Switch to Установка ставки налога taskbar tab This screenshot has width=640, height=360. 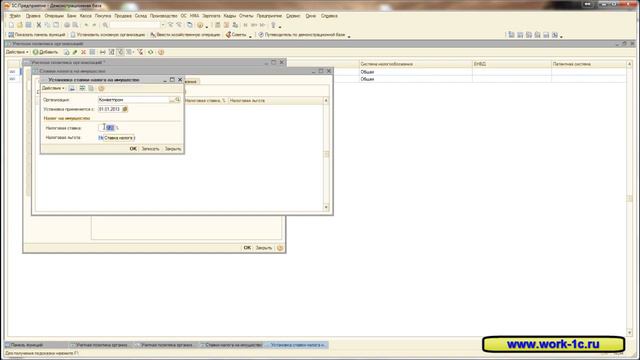[296, 345]
